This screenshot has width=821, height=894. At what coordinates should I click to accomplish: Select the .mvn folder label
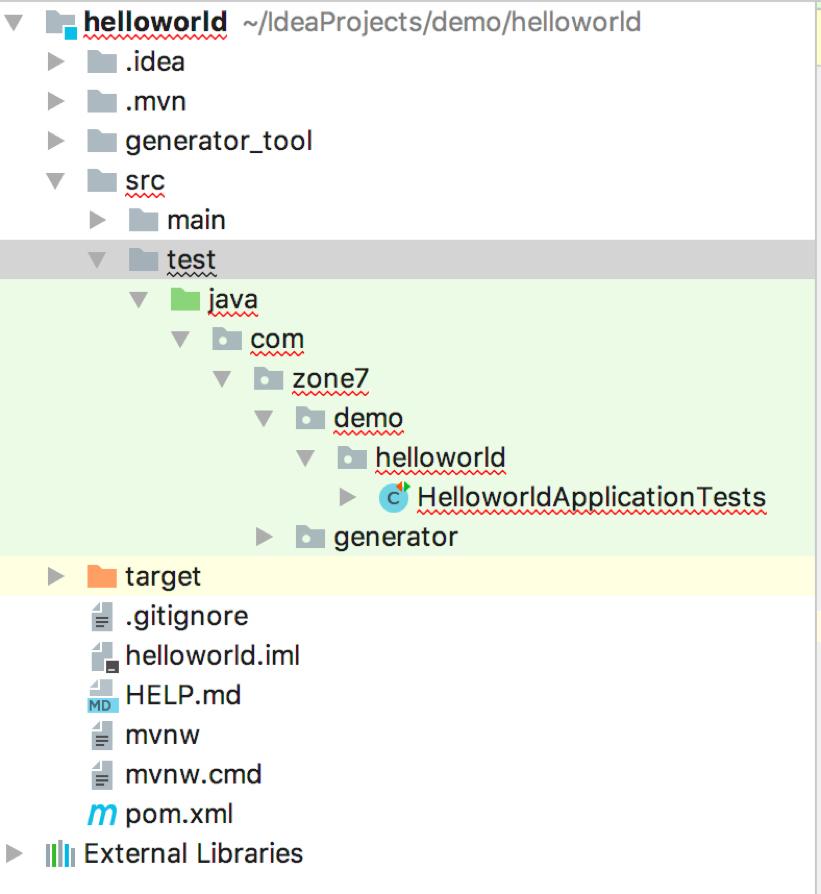tap(155, 102)
